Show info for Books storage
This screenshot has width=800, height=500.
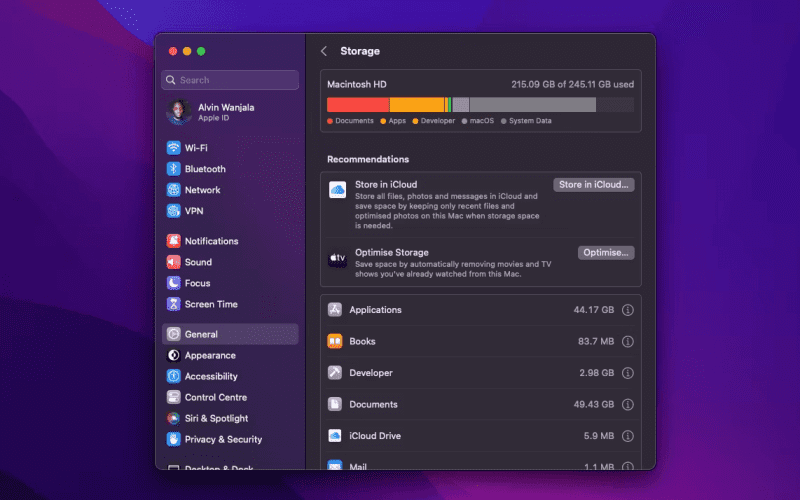pyautogui.click(x=628, y=341)
